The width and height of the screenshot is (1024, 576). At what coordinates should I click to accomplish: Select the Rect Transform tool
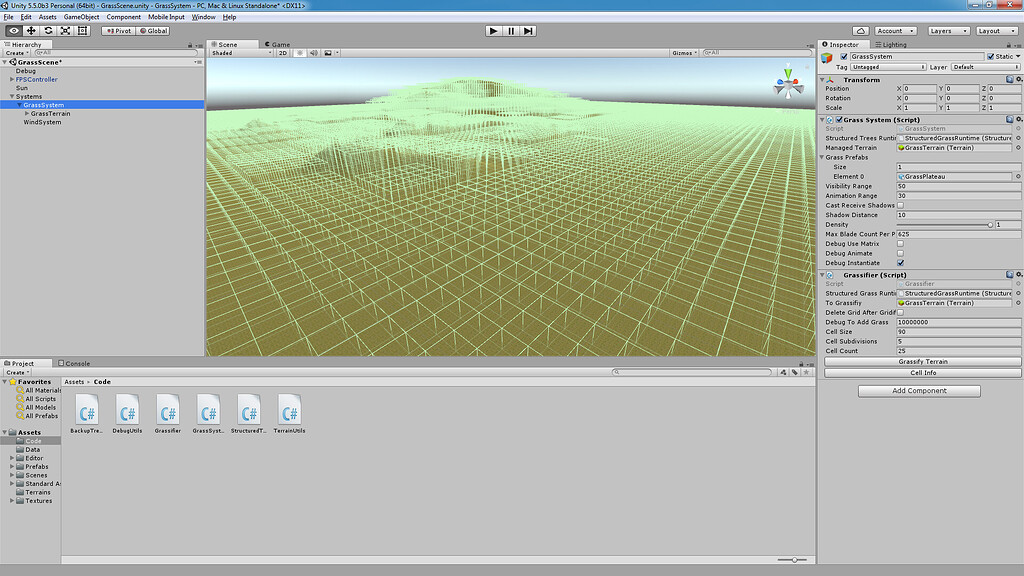(x=82, y=31)
